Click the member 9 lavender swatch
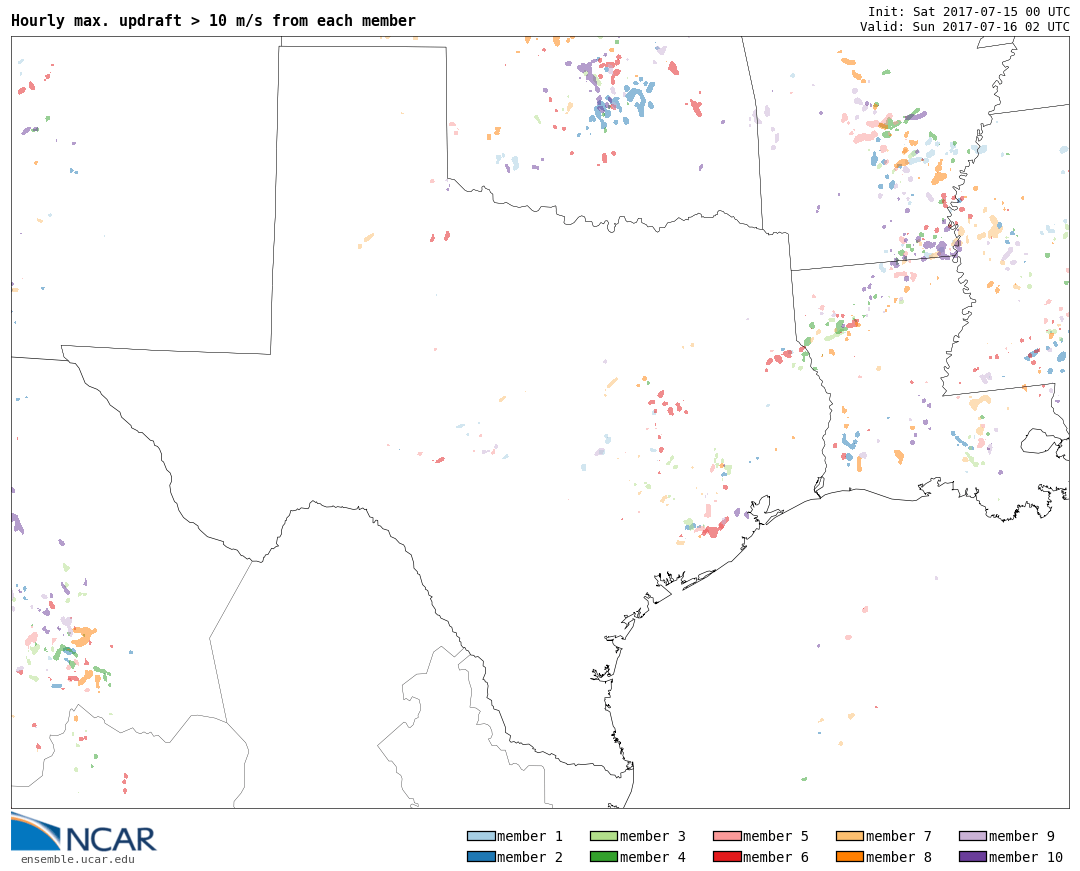 click(x=973, y=836)
